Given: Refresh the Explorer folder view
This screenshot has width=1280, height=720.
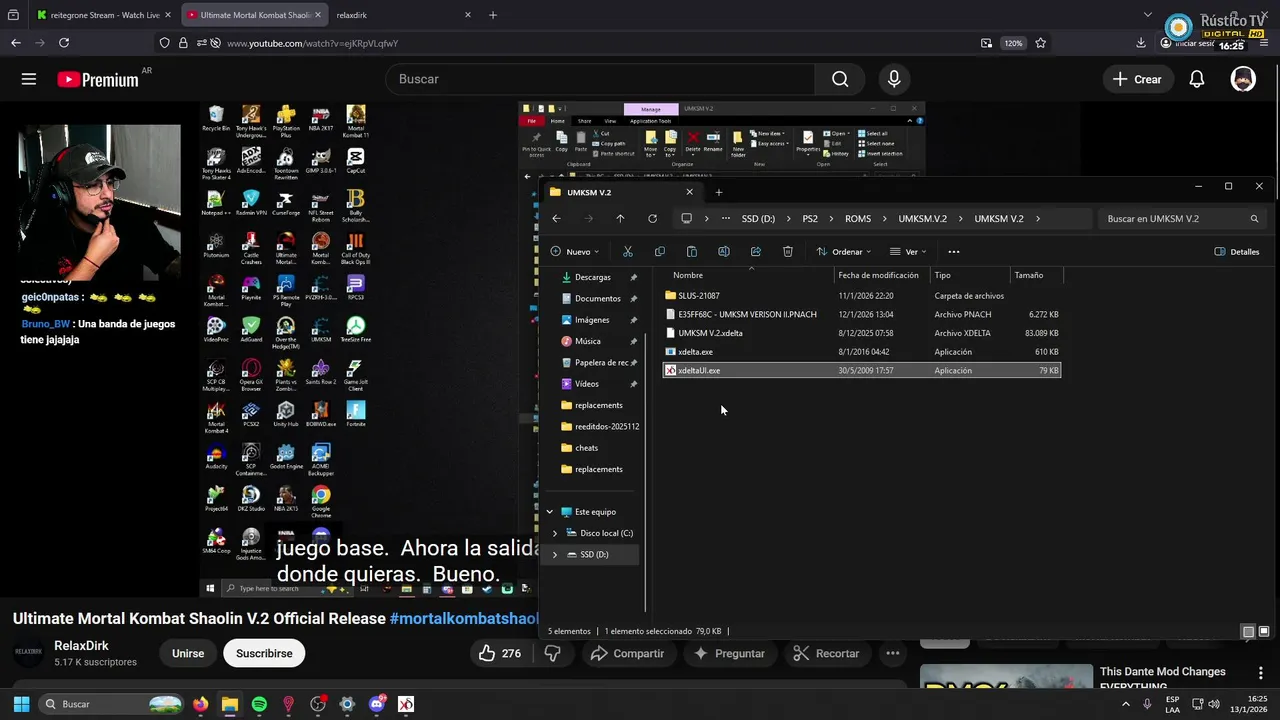Looking at the screenshot, I should coord(652,219).
